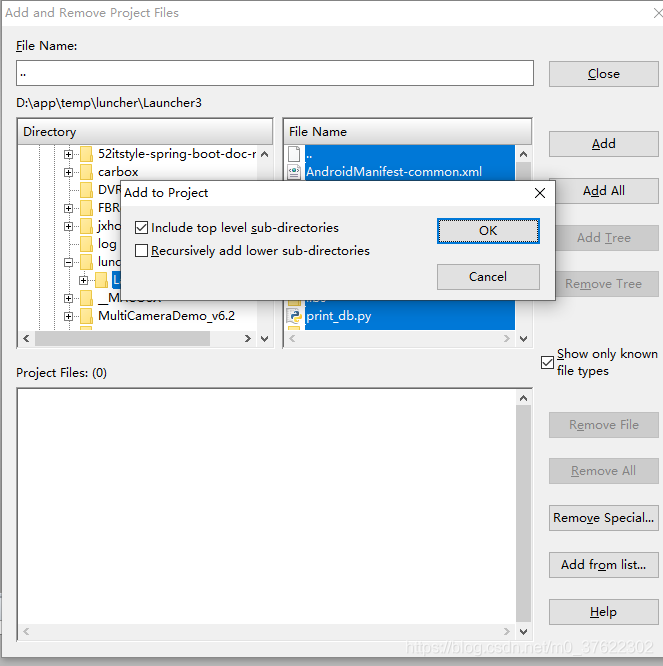Viewport: 663px width, 666px height.
Task: Click the File Name text input field
Action: point(275,73)
